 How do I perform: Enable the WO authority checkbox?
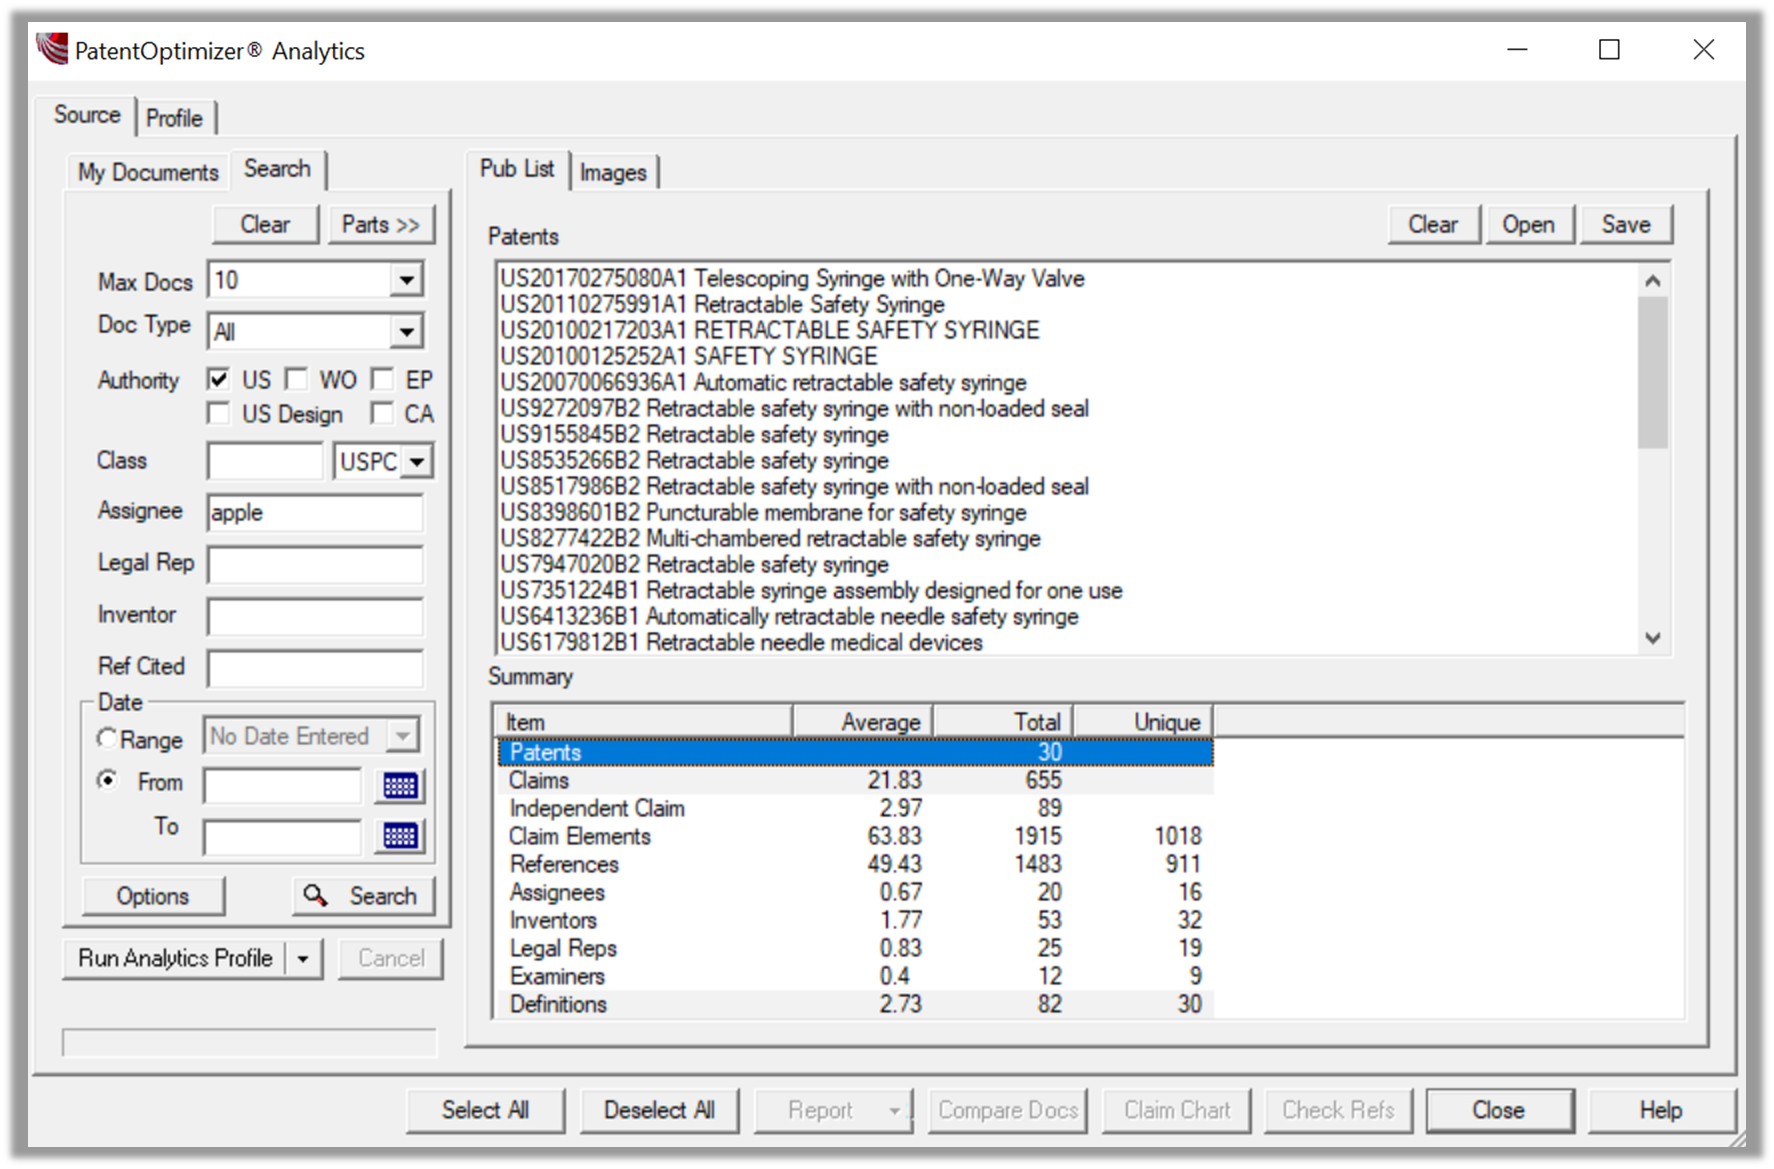coord(296,379)
